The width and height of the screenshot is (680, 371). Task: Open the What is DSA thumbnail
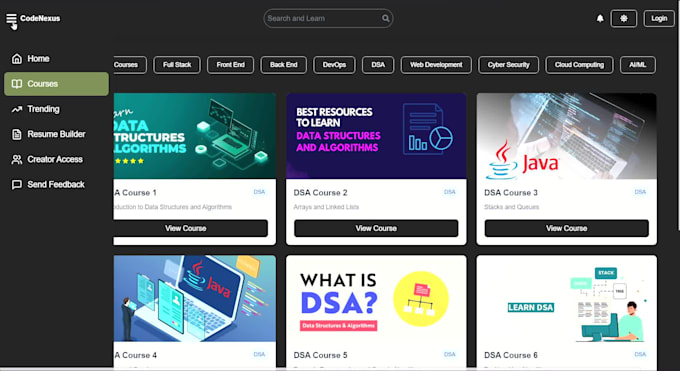point(376,299)
